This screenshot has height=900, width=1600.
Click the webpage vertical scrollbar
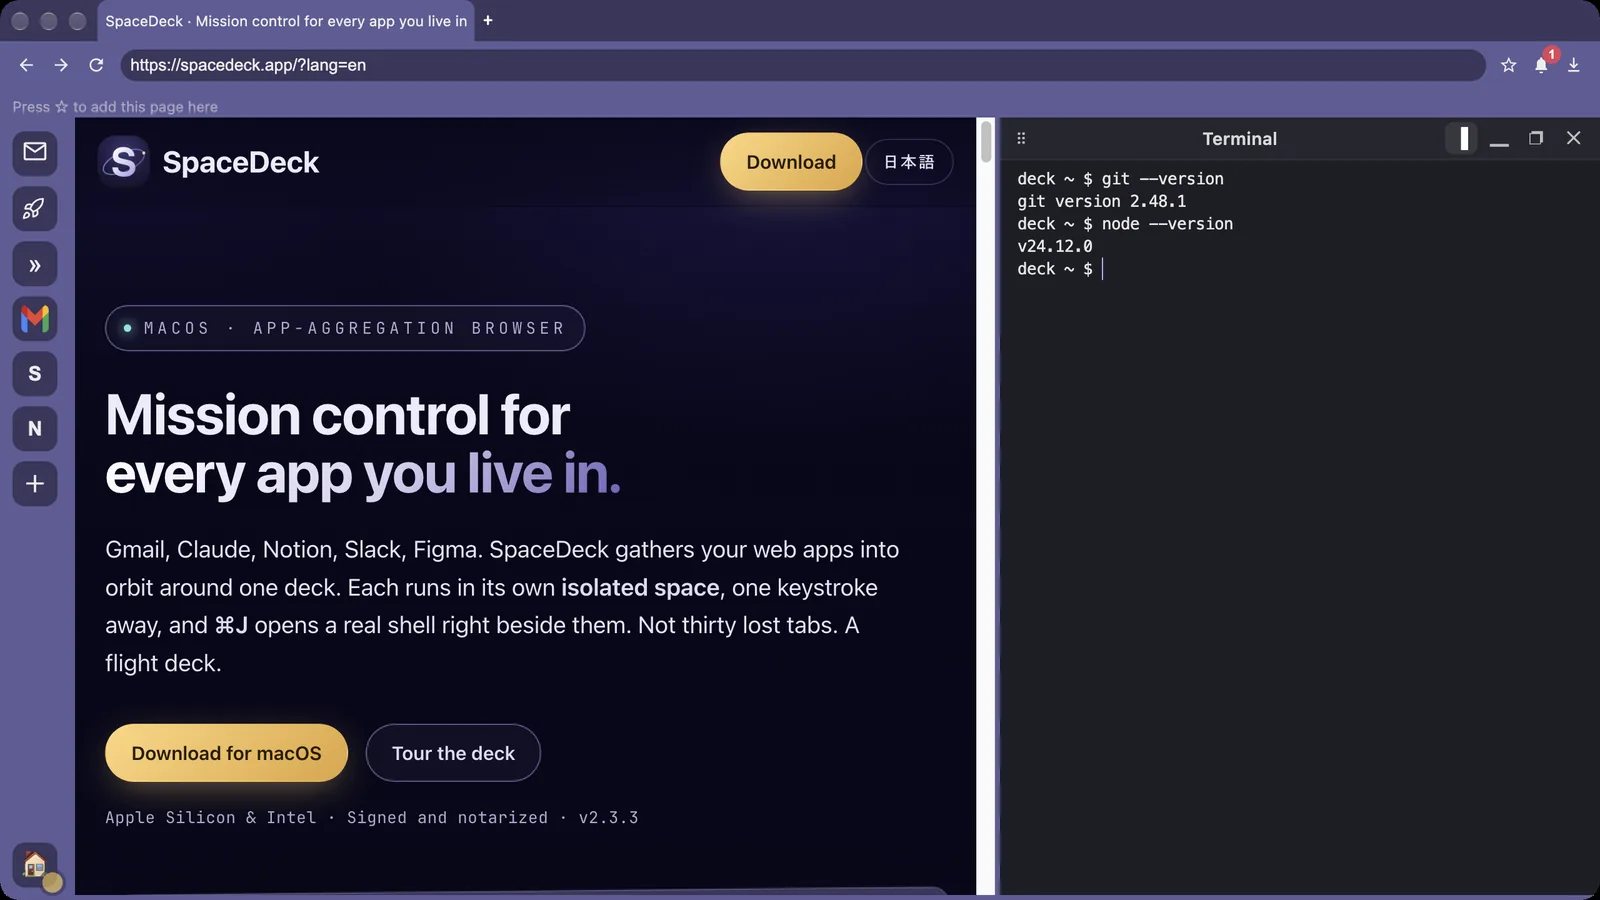pyautogui.click(x=986, y=142)
